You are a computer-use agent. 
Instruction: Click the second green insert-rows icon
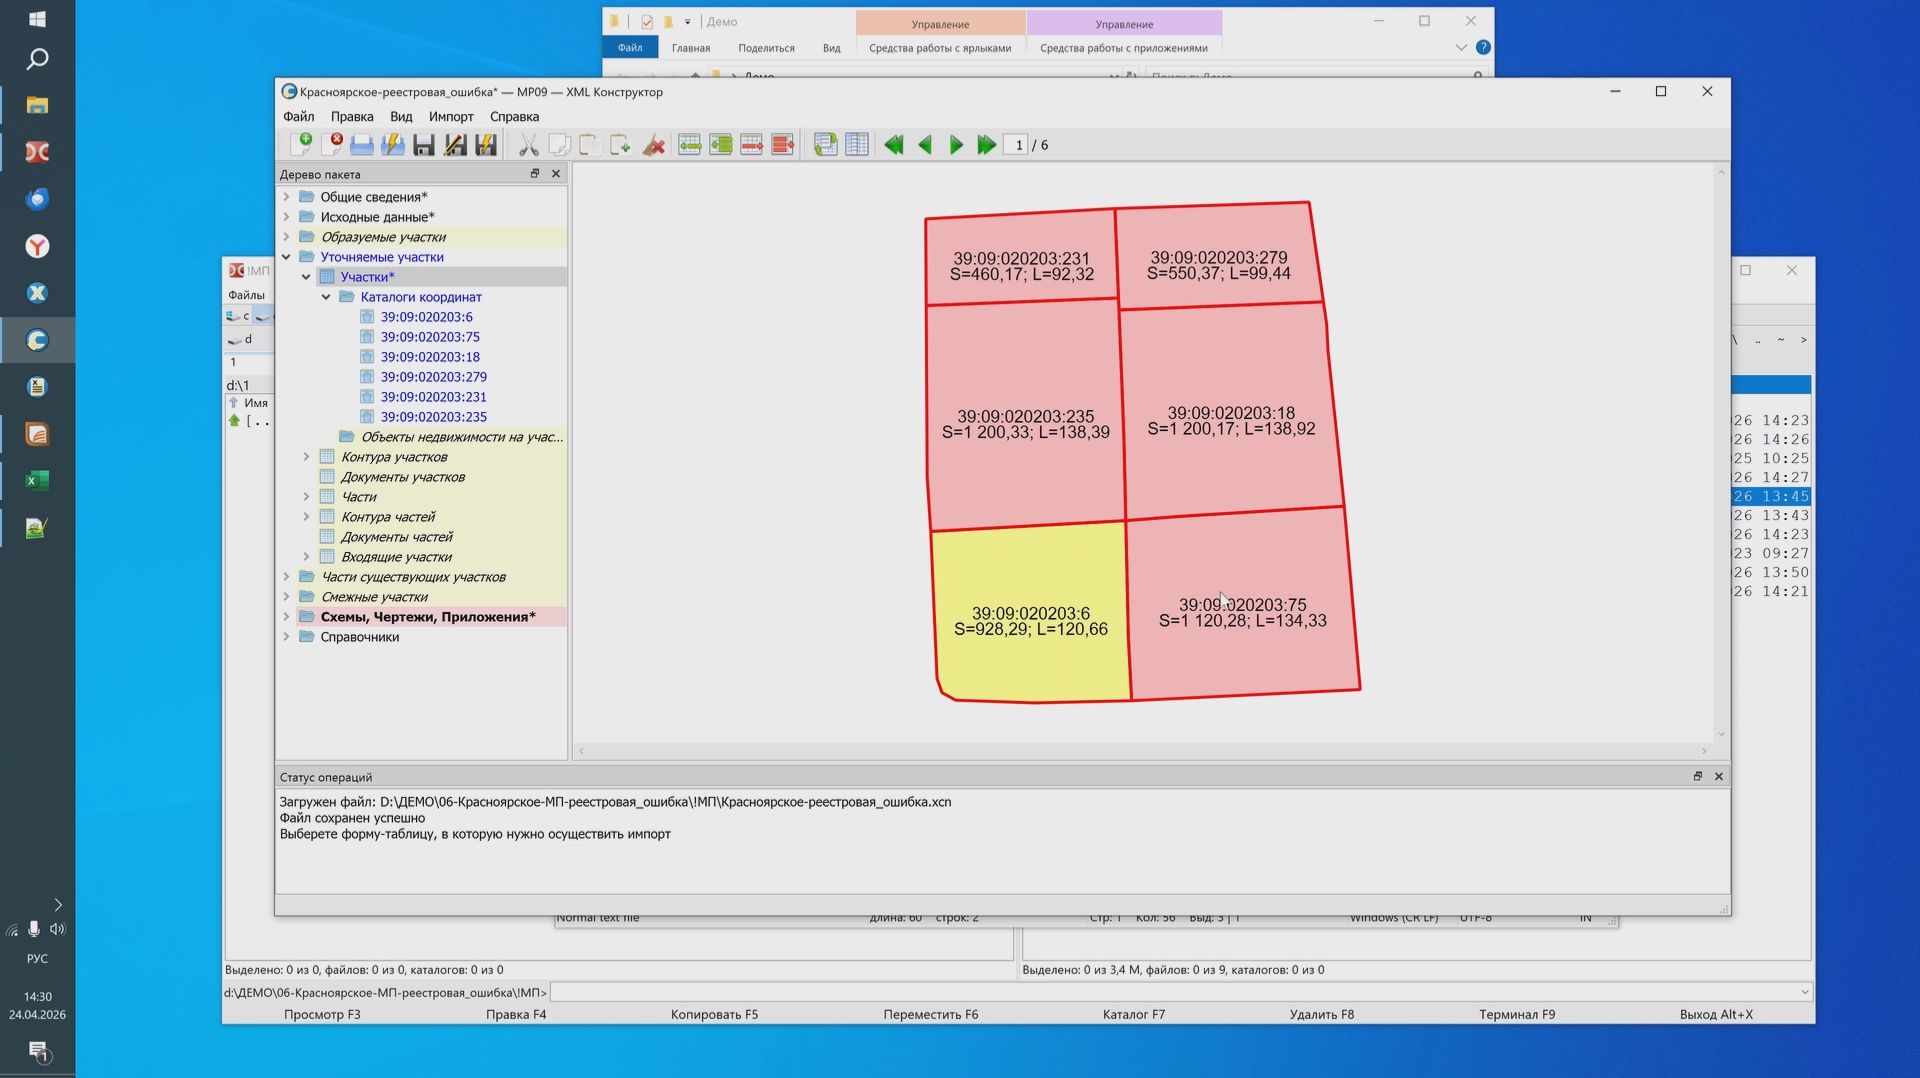coord(720,145)
